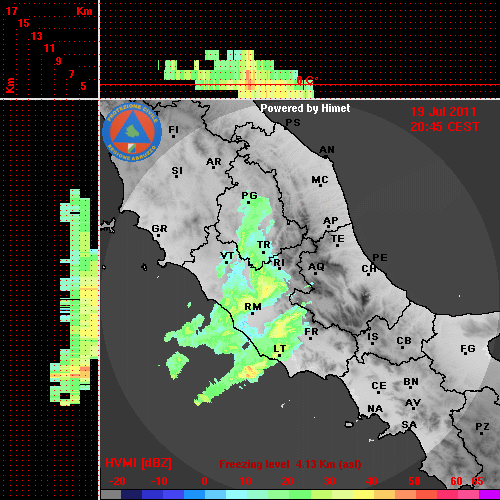Click the 0 dBZ scale value
Image resolution: width=500 pixels, height=500 pixels.
[x=204, y=481]
